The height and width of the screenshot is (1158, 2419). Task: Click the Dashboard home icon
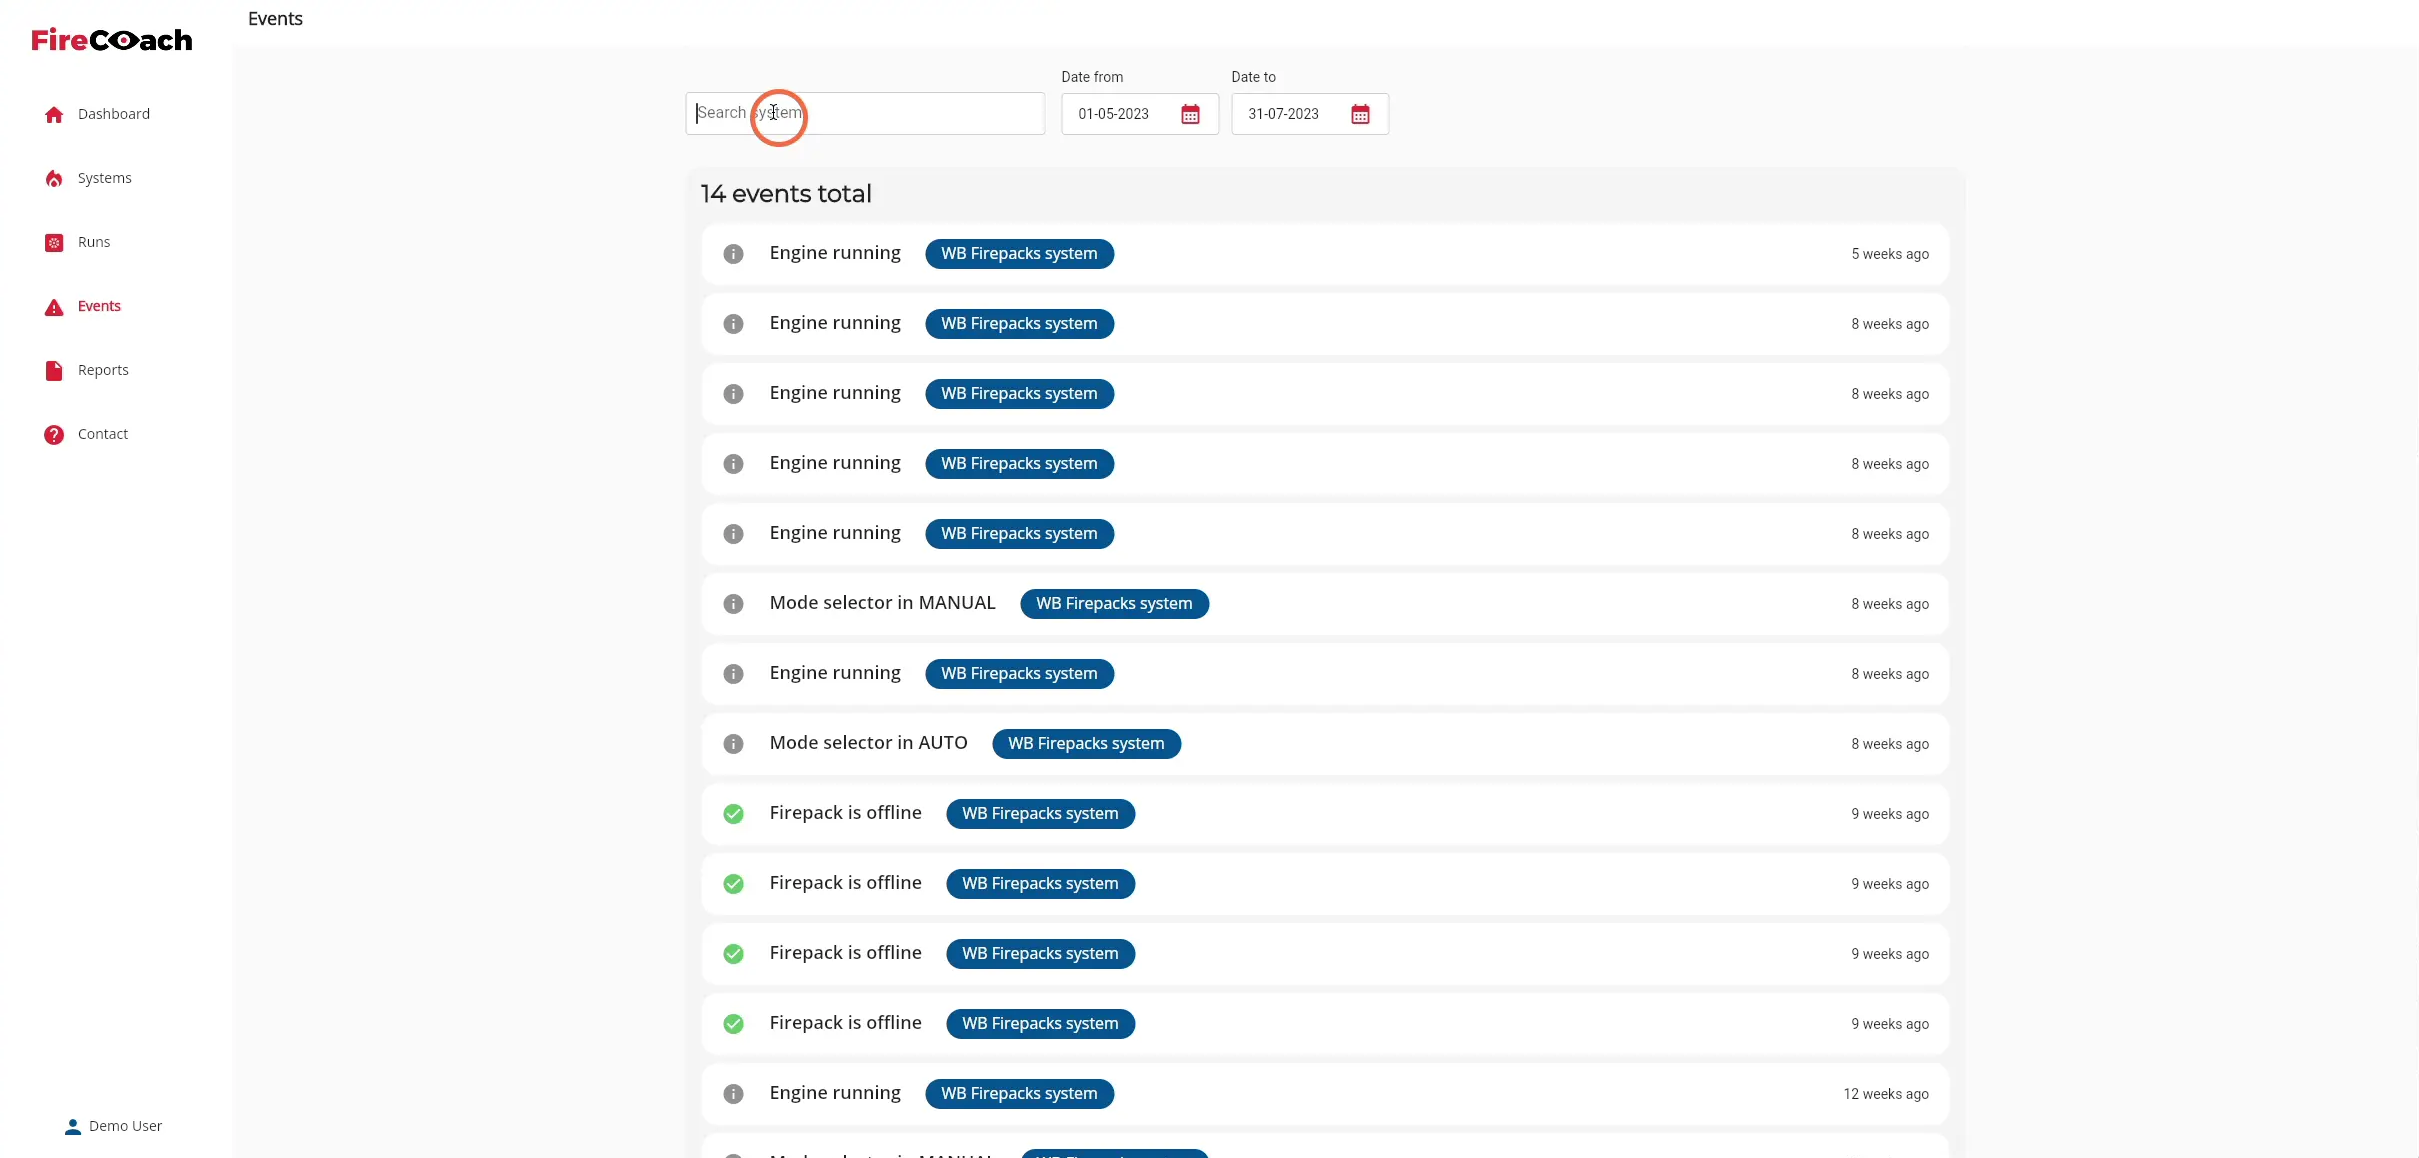coord(54,114)
